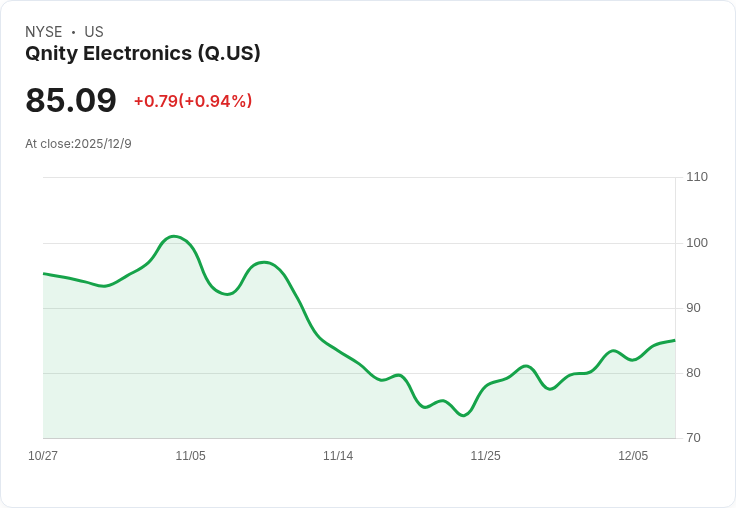
Task: Click the 100 price axis label
Action: [697, 243]
